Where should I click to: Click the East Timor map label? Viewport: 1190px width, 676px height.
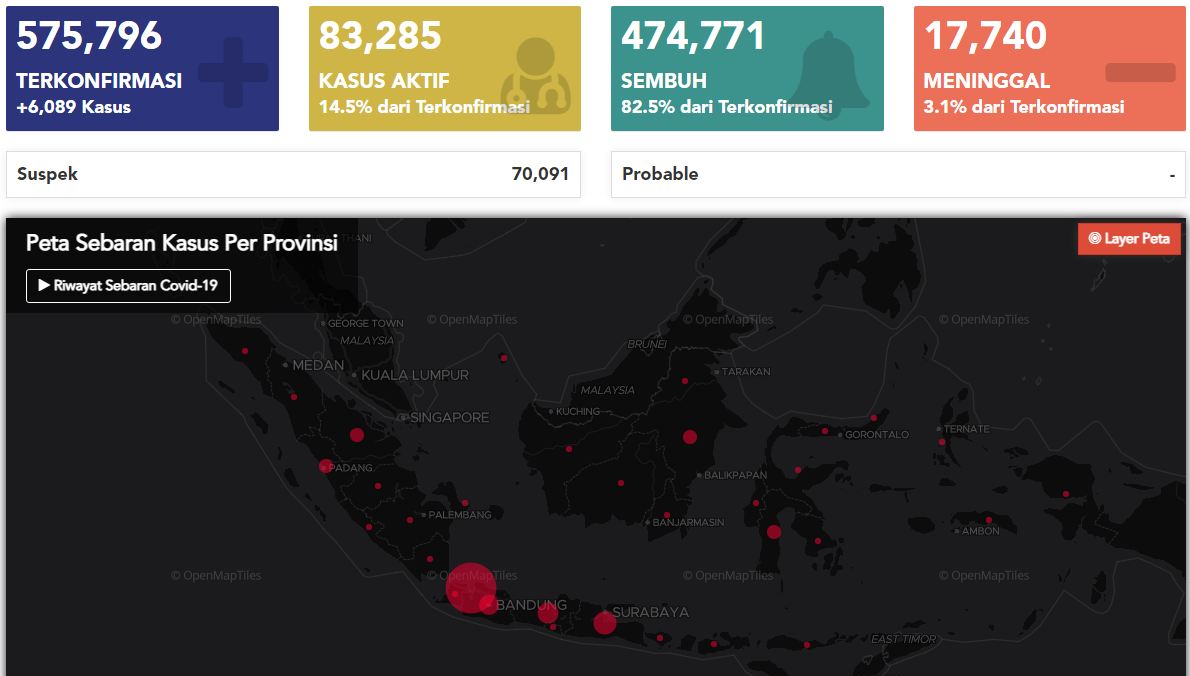pyautogui.click(x=903, y=639)
